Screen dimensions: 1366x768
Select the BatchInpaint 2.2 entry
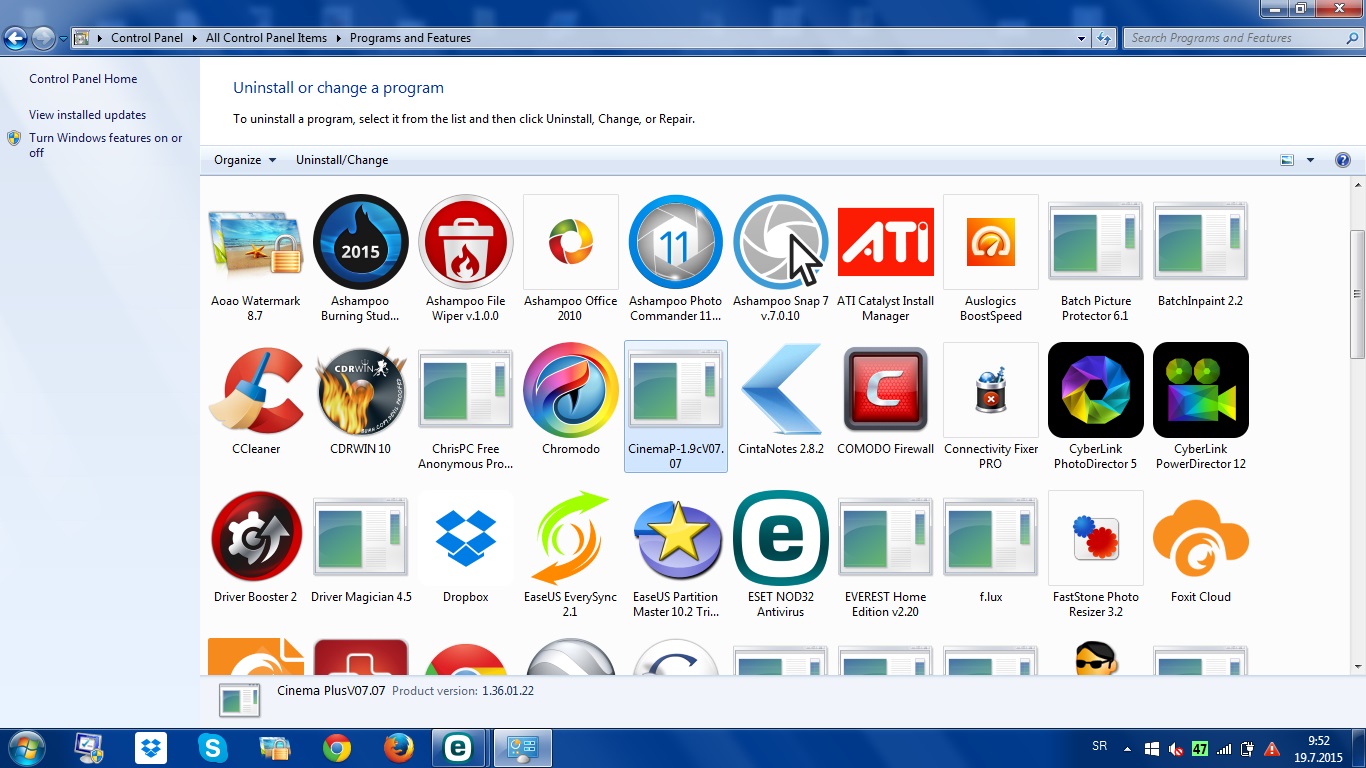[x=1201, y=253]
